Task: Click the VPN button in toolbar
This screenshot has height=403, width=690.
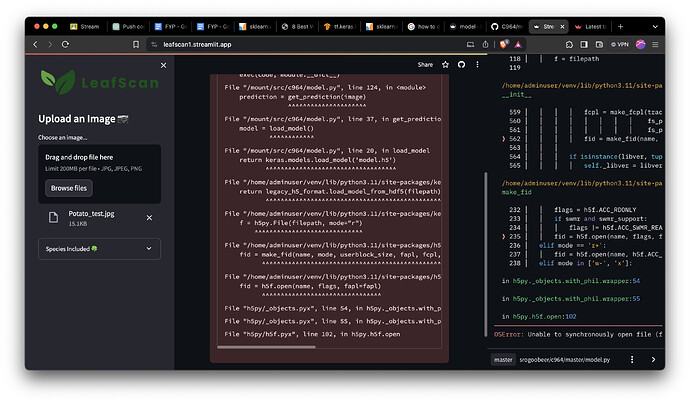Action: tap(620, 44)
